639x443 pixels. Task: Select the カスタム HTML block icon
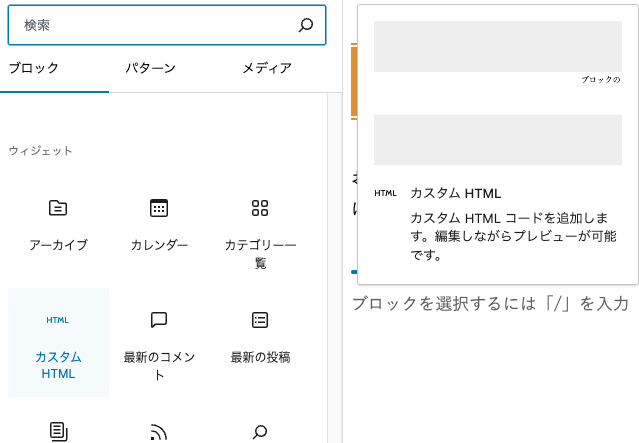click(57, 320)
